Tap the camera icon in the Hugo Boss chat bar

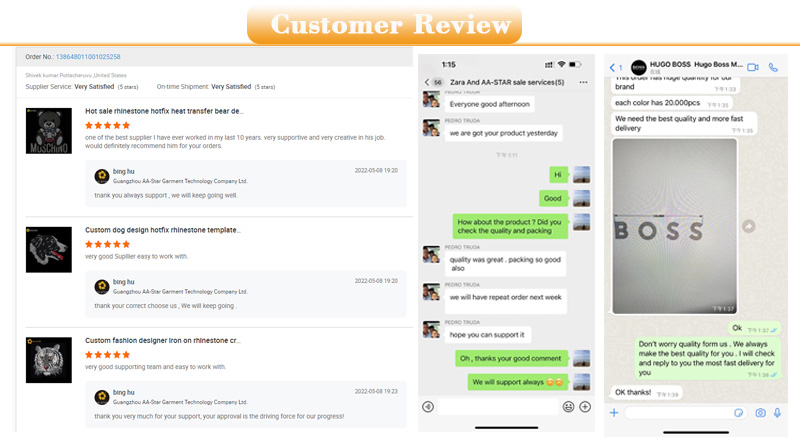click(760, 412)
